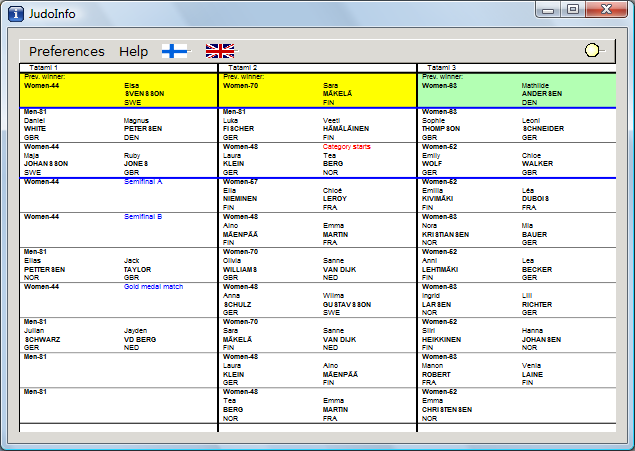Select the Tatami 2 column header
The height and width of the screenshot is (451, 635).
[242, 68]
